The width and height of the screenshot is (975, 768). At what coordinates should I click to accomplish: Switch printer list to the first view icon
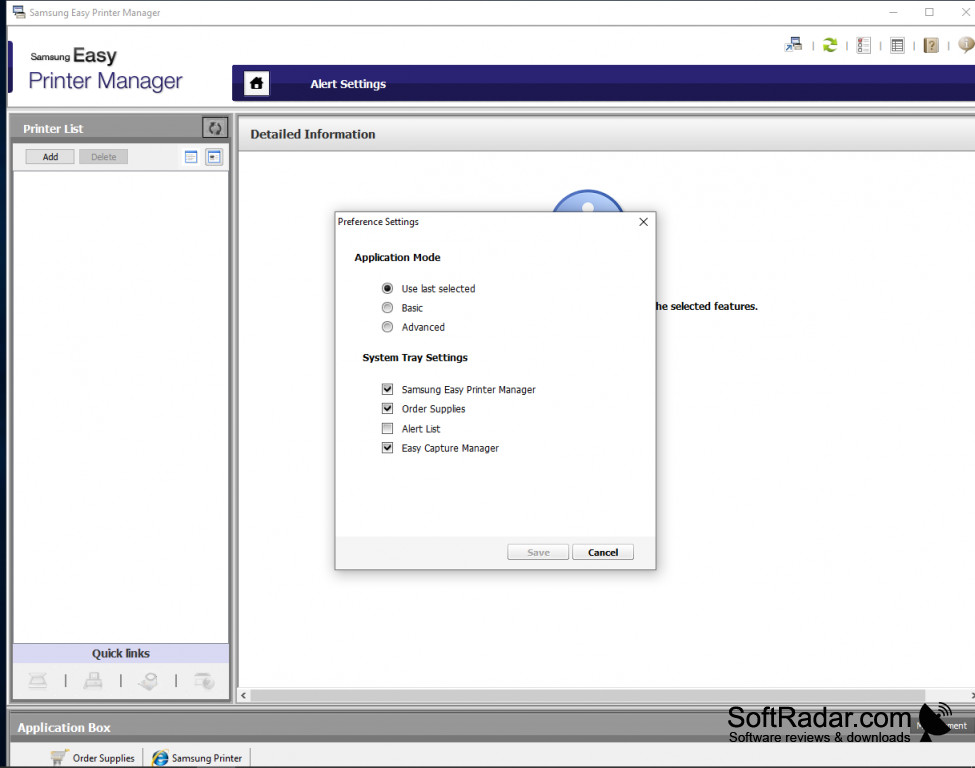(x=191, y=157)
